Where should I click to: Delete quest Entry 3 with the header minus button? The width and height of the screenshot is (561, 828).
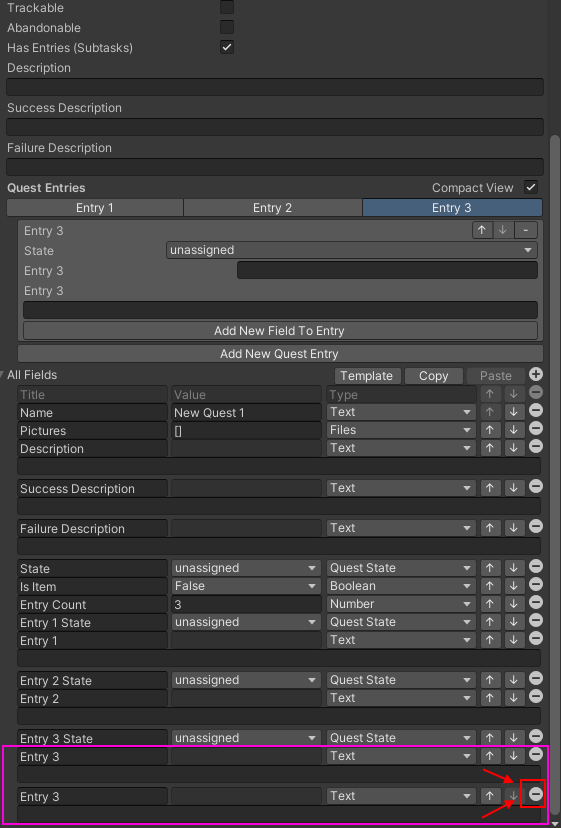tap(526, 230)
